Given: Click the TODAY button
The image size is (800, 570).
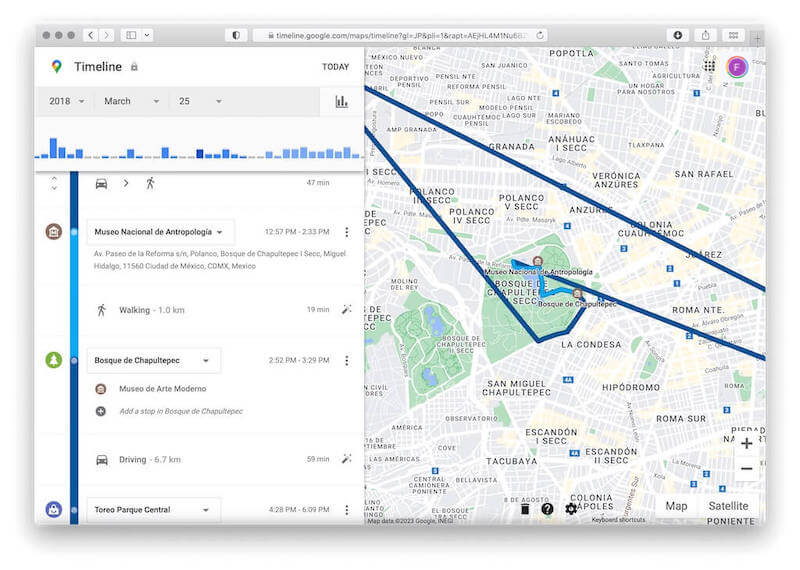Looking at the screenshot, I should tap(335, 67).
